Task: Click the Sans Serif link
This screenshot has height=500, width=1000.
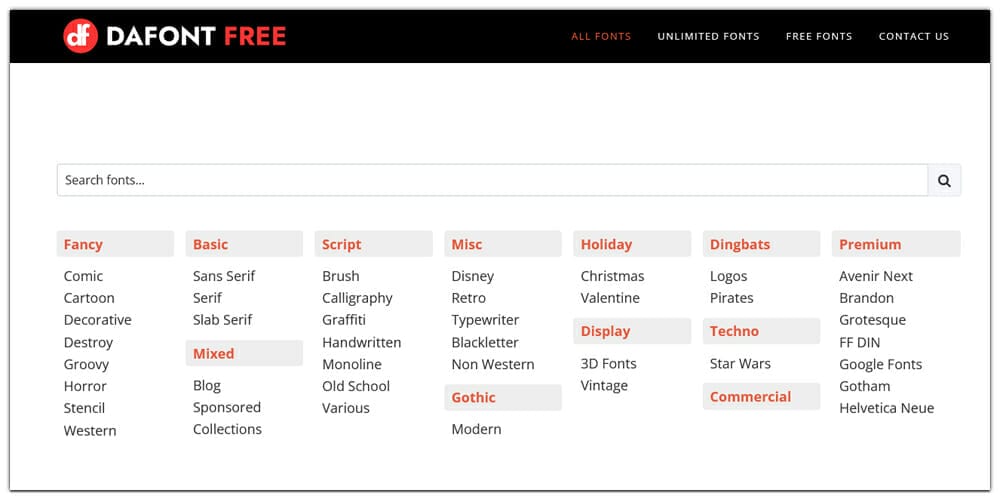Action: coord(224,276)
